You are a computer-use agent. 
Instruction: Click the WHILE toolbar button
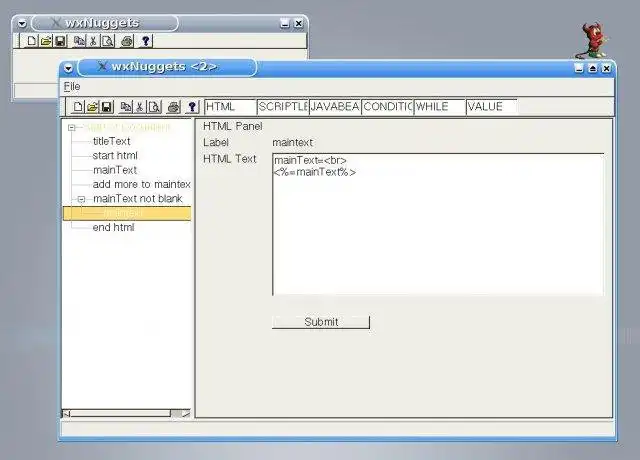(440, 107)
